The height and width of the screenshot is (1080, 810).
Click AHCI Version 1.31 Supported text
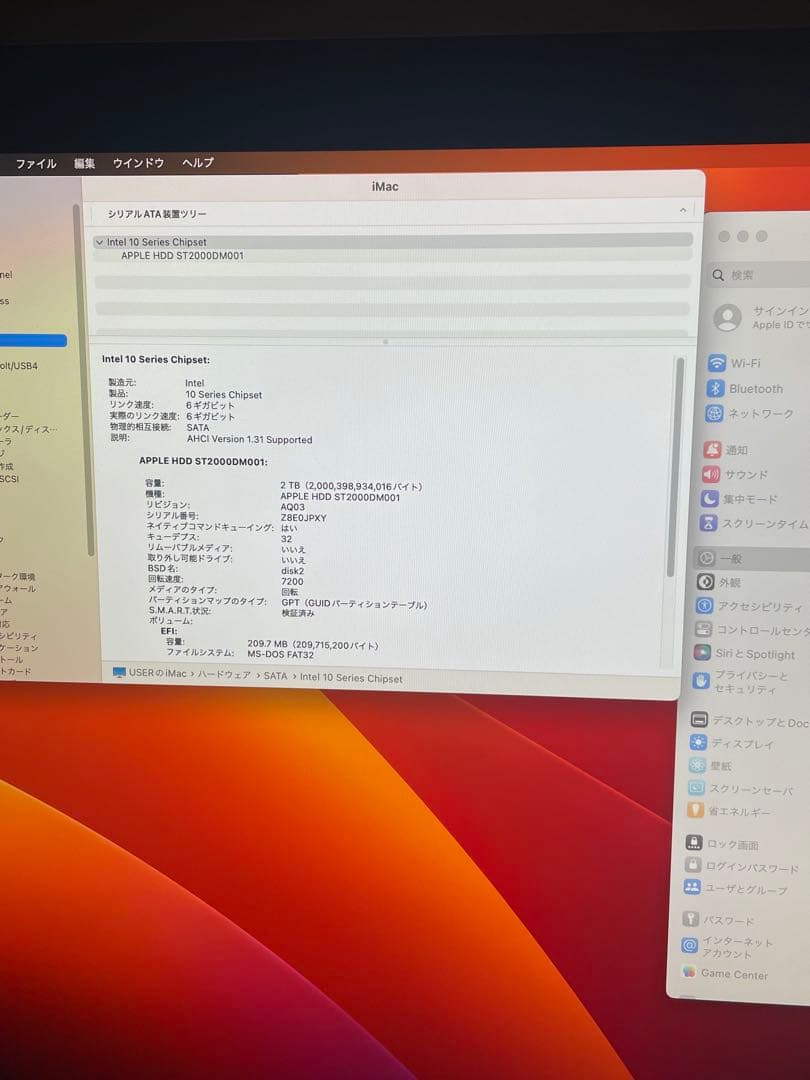(x=249, y=439)
